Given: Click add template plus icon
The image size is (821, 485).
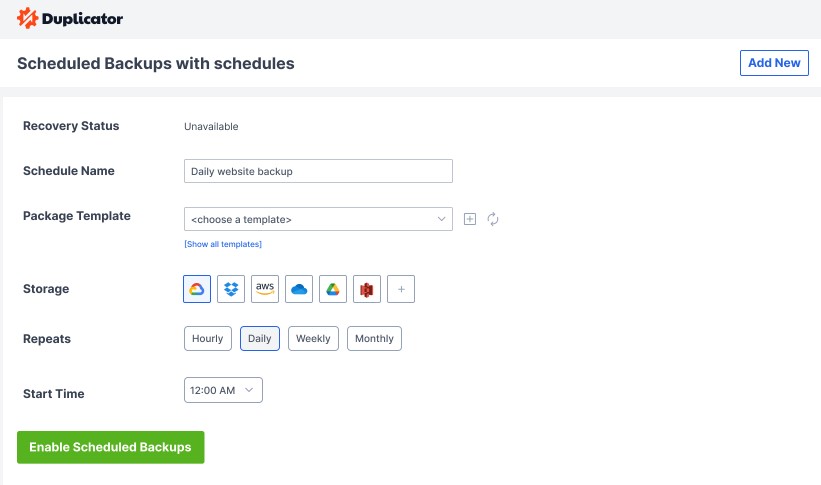Looking at the screenshot, I should click(470, 219).
